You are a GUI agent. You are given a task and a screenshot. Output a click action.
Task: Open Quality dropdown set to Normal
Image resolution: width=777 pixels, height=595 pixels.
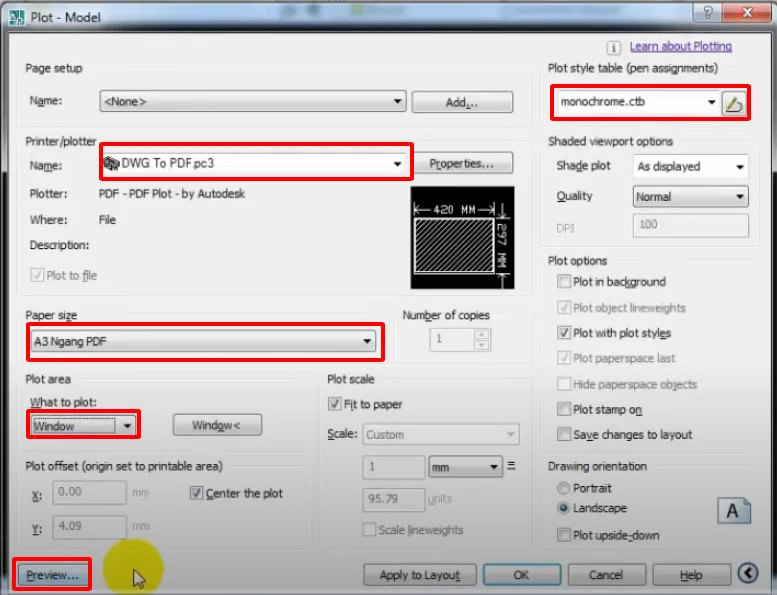coord(690,197)
